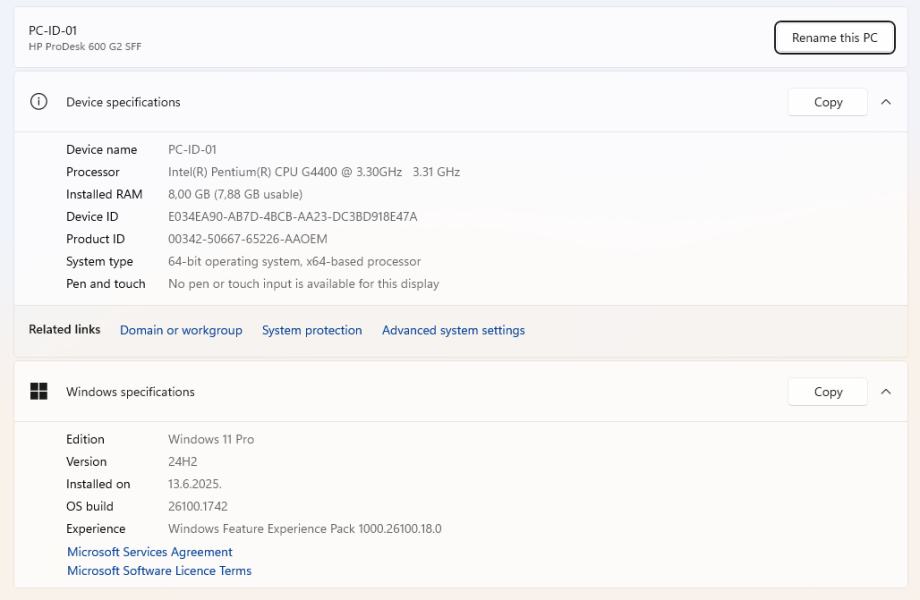Click the Rename this PC button

(834, 38)
